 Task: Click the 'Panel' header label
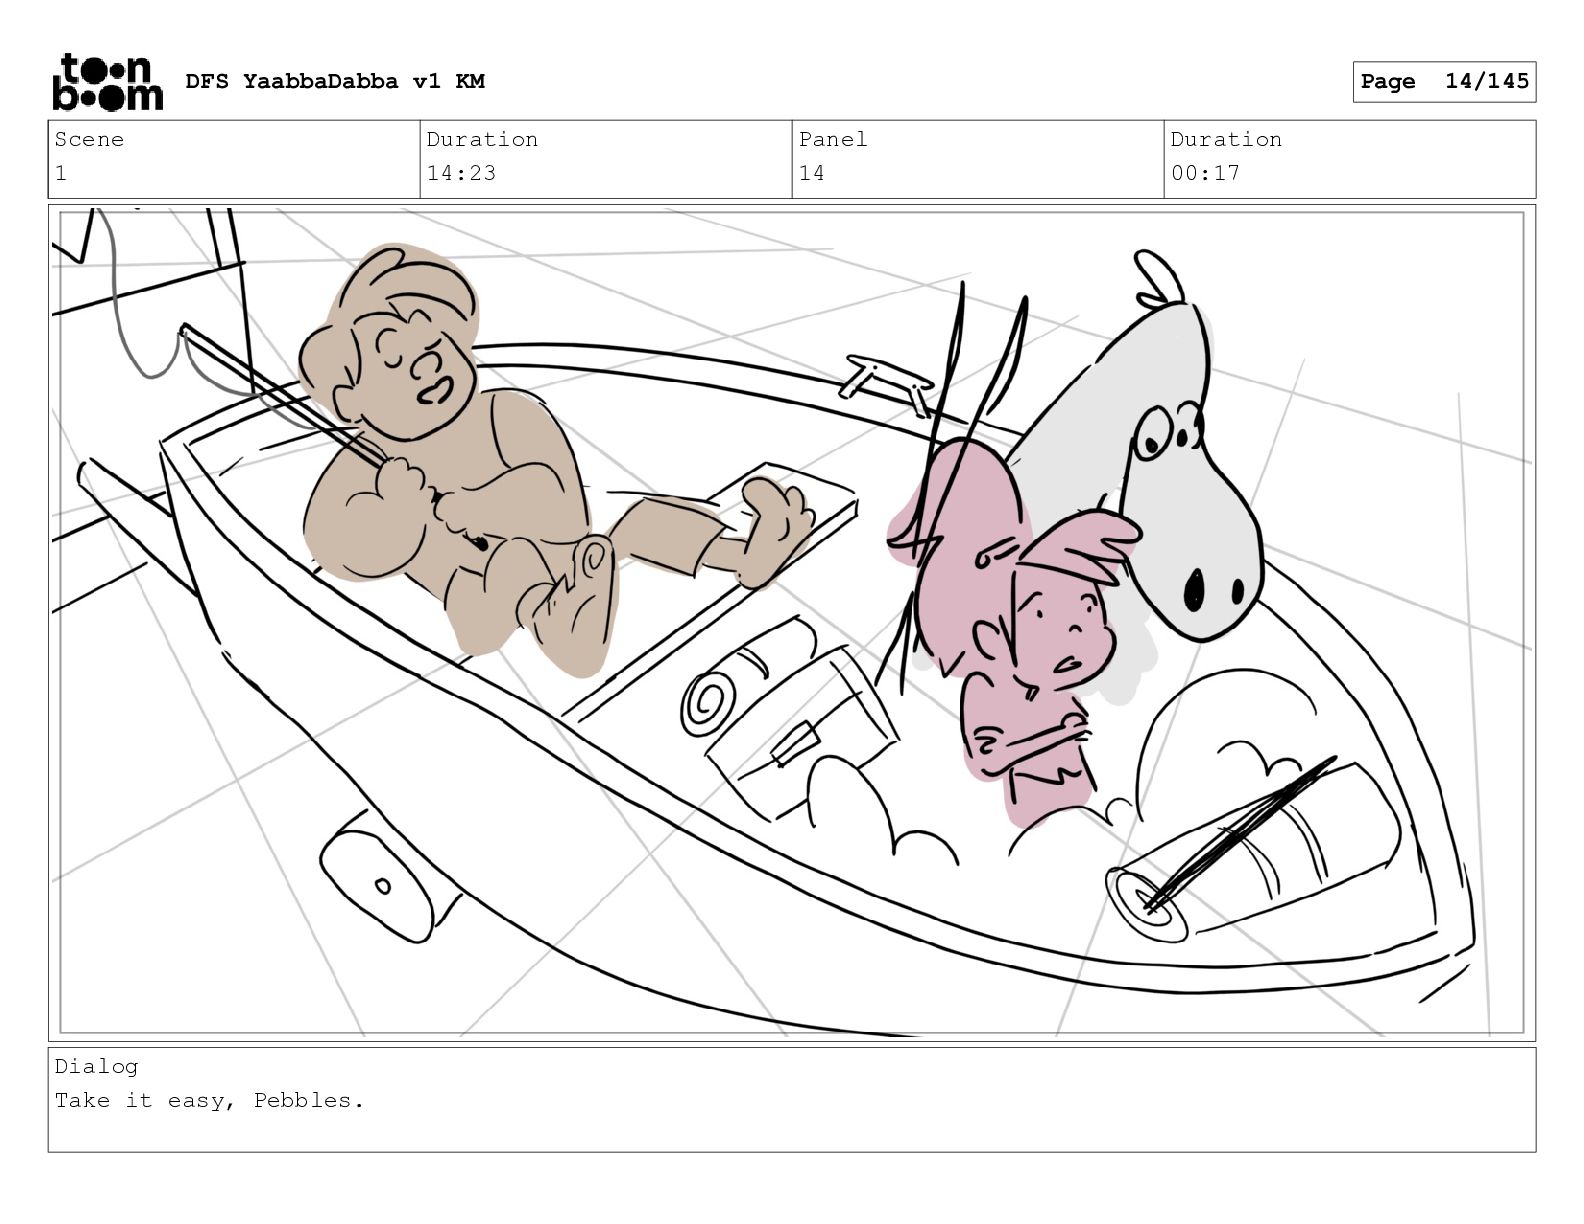(x=833, y=139)
